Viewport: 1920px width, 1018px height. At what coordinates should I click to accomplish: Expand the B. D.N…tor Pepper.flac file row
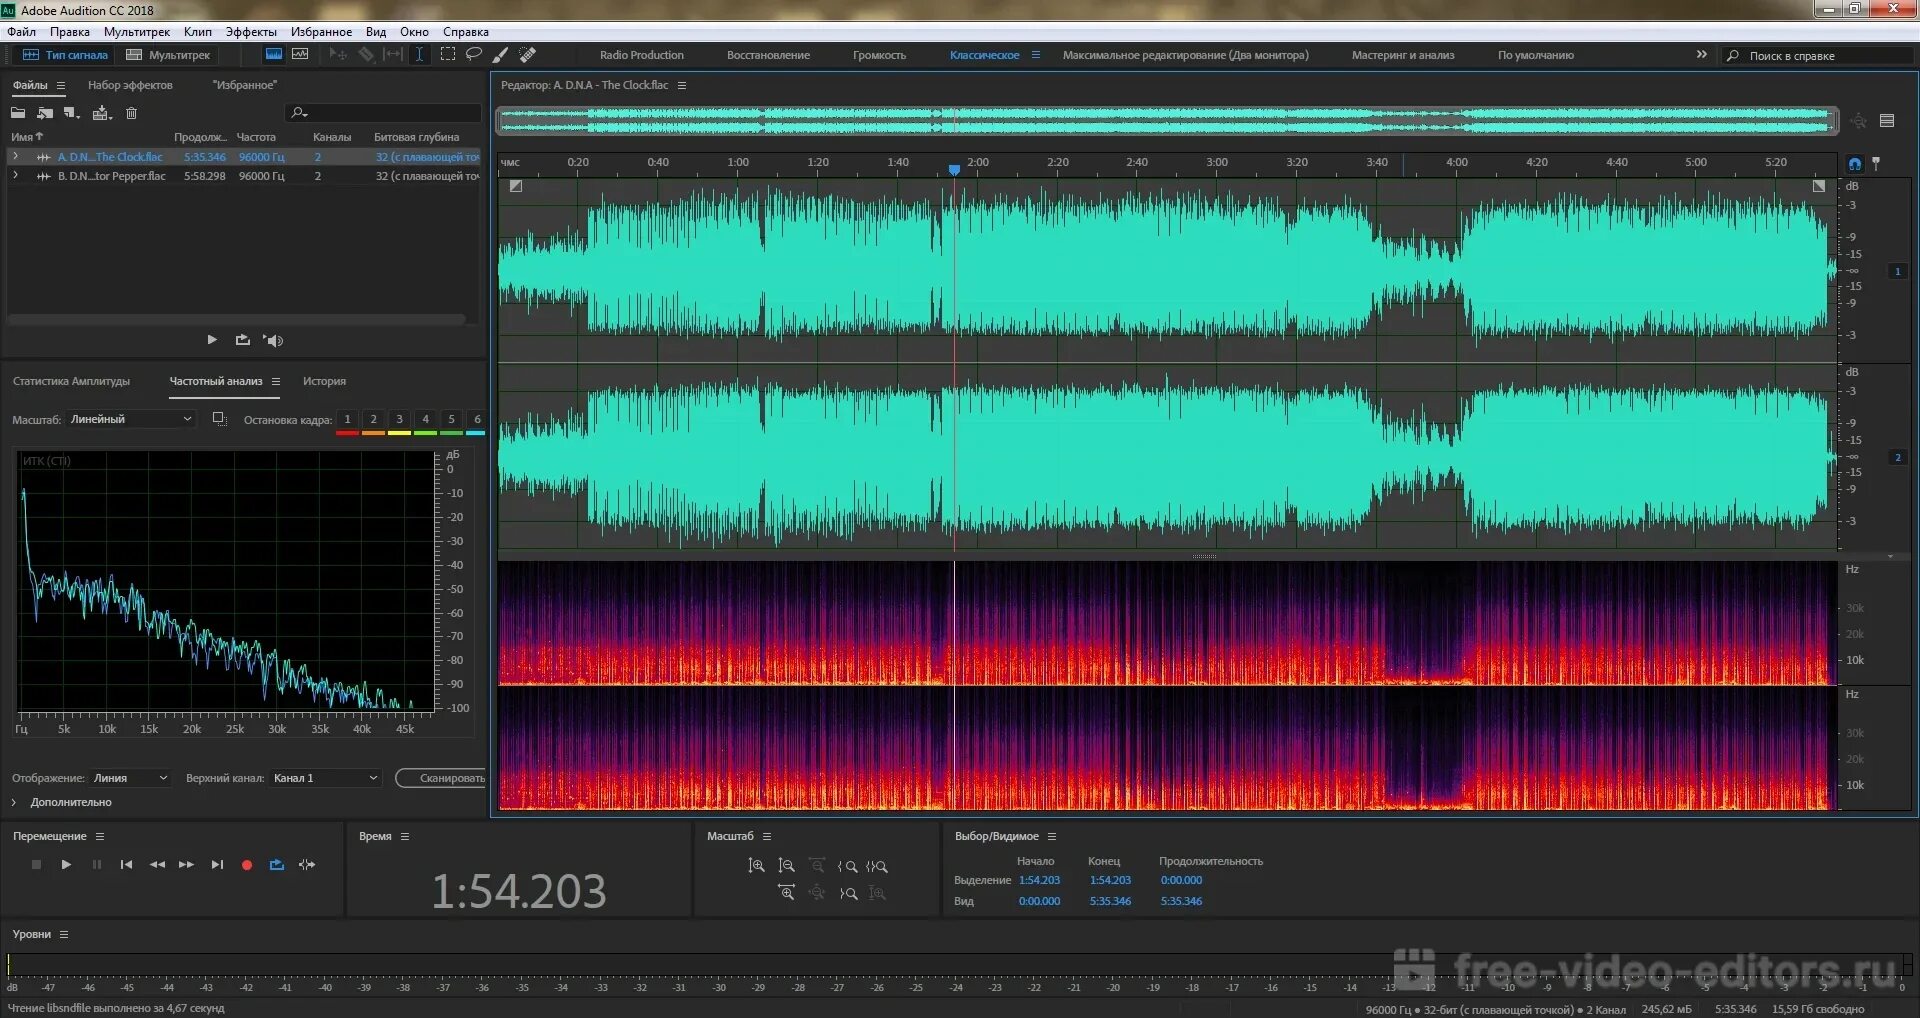pyautogui.click(x=15, y=175)
